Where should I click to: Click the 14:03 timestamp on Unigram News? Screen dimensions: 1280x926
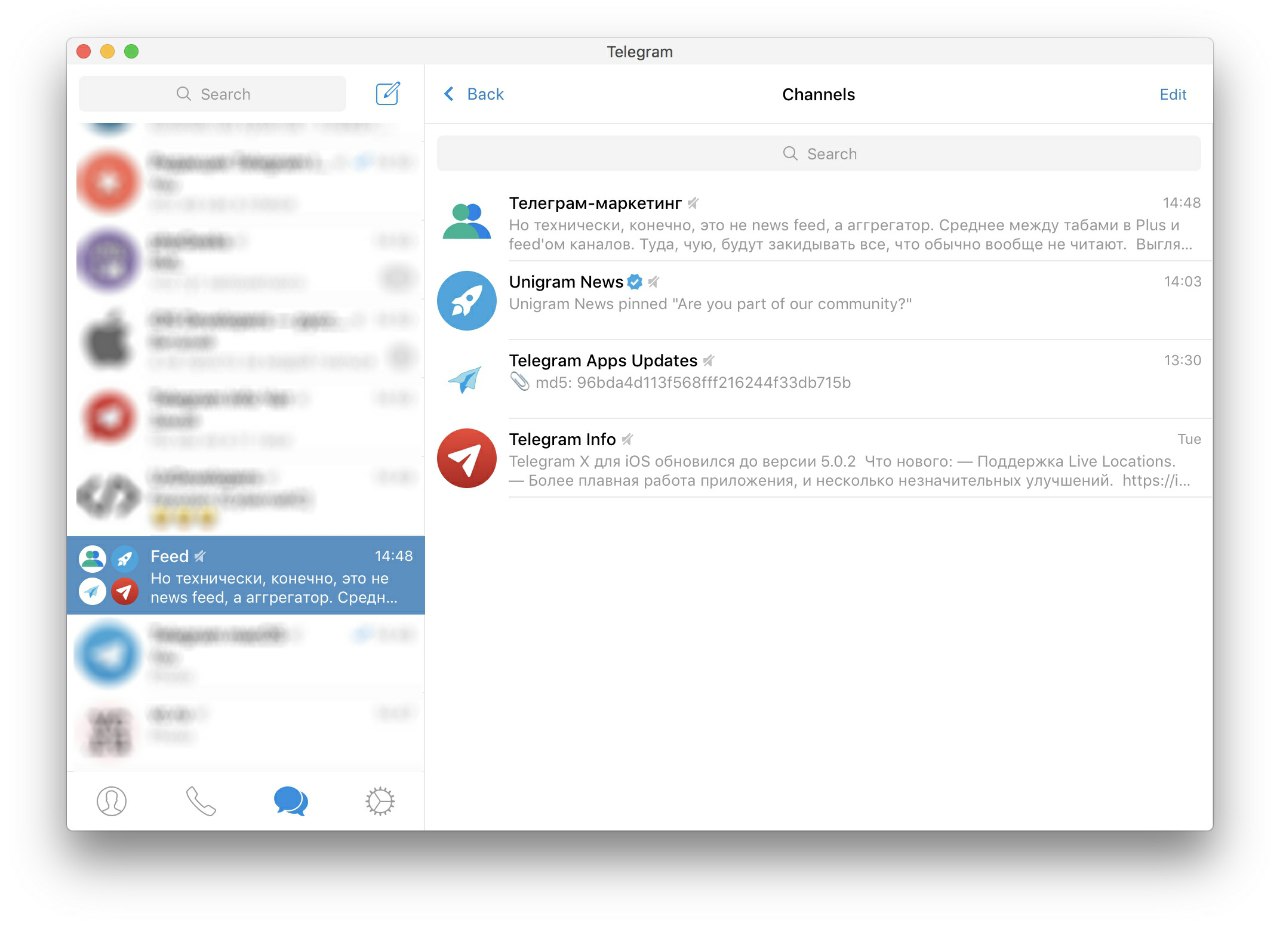point(1183,281)
